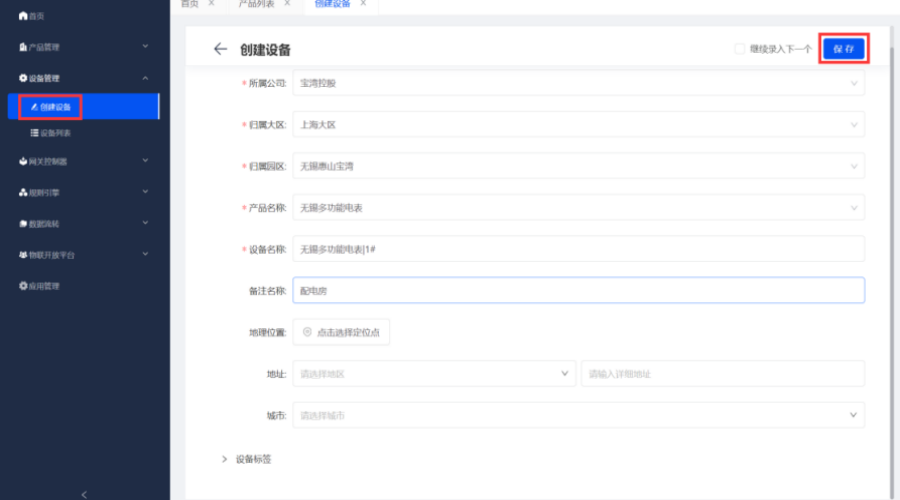
Task: Close the 产品列表 tab with its X
Action: pos(287,3)
